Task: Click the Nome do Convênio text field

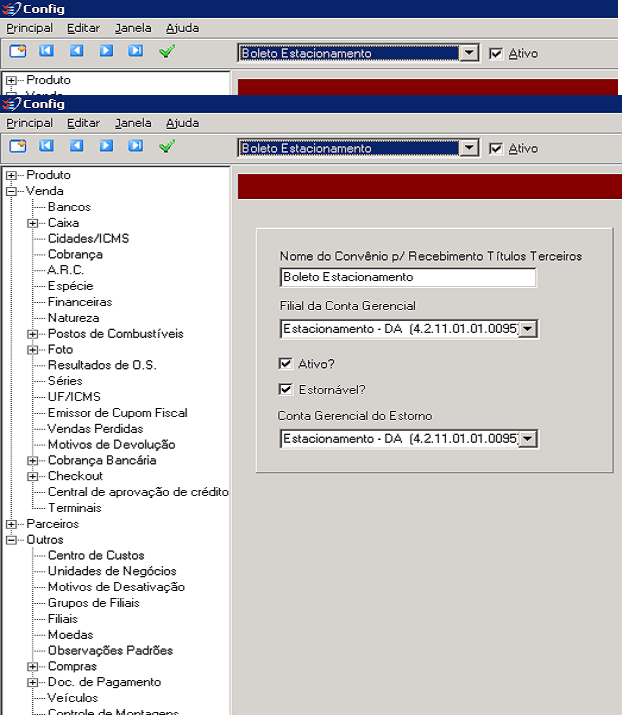Action: 408,277
